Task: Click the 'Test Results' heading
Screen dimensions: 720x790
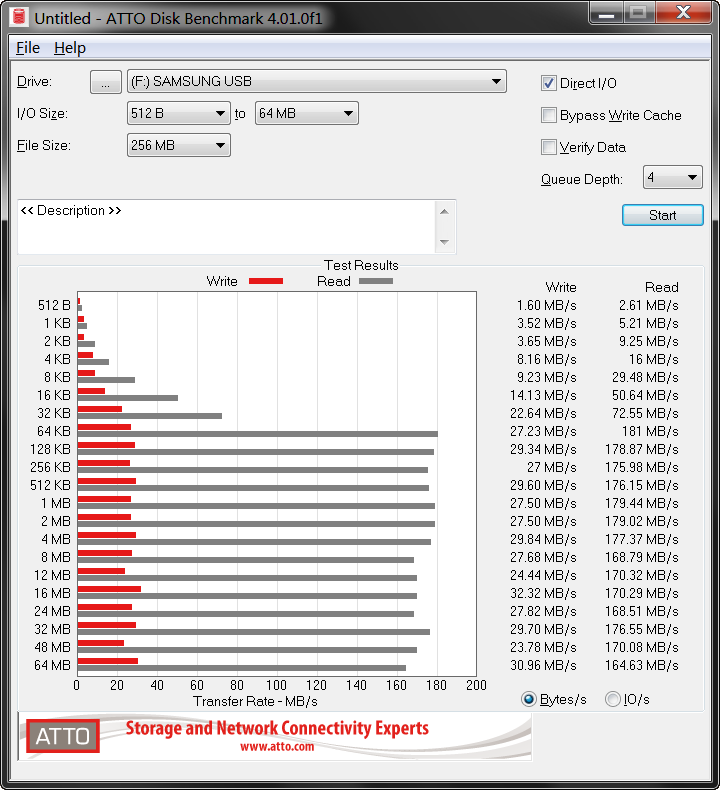Action: click(361, 265)
